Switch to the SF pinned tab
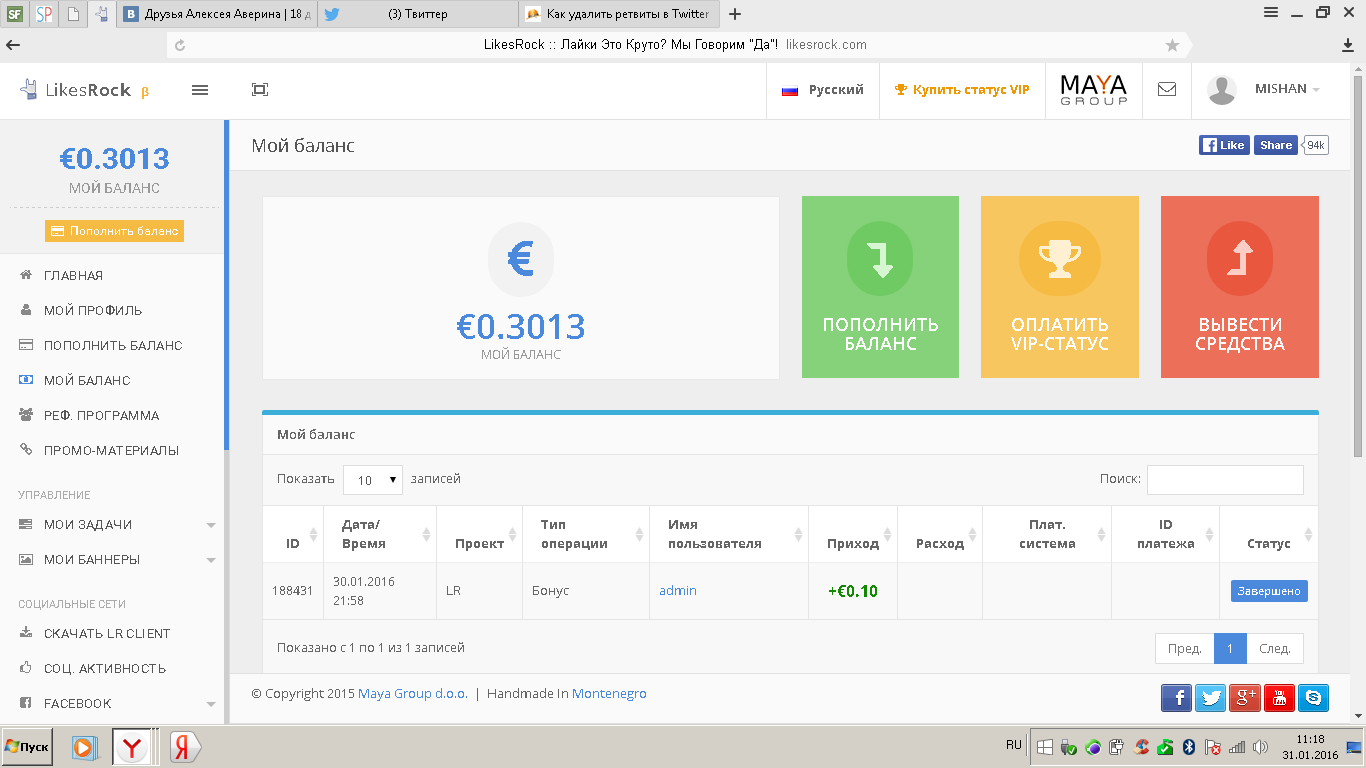This screenshot has height=768, width=1366. pos(15,14)
